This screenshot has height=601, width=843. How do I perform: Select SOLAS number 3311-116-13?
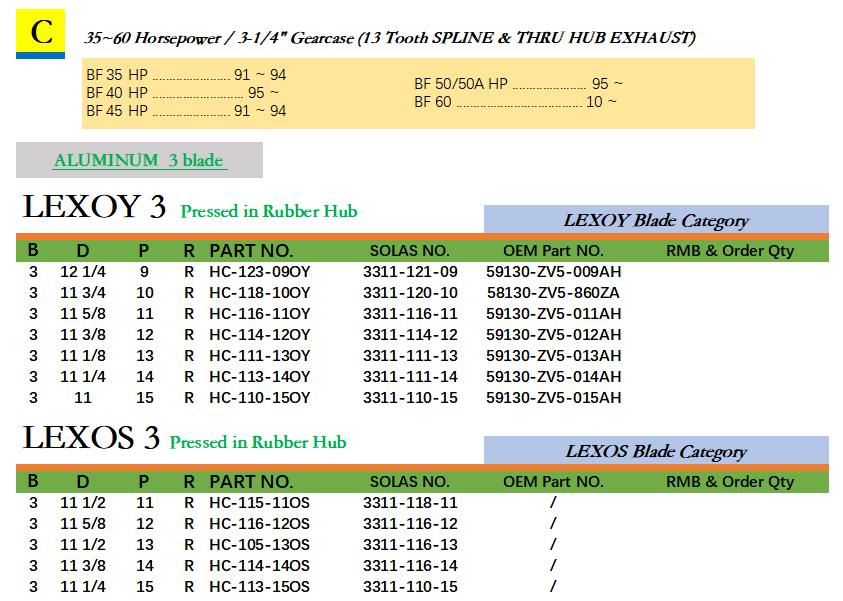(410, 545)
